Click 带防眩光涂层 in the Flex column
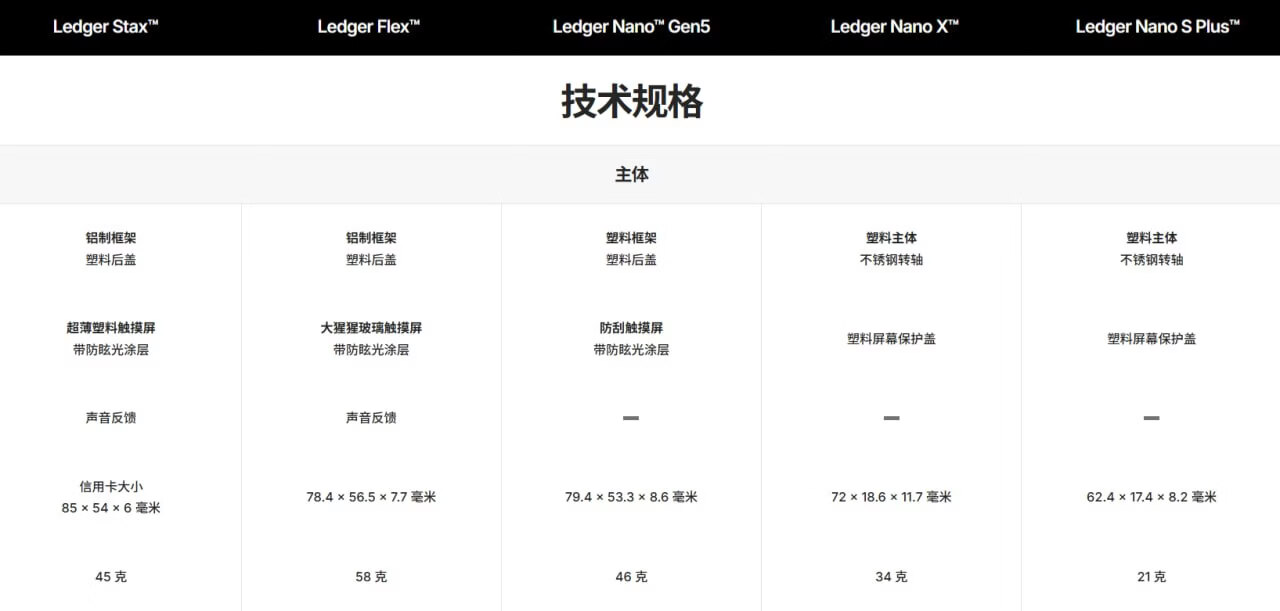The height and width of the screenshot is (611, 1280). pyautogui.click(x=371, y=350)
